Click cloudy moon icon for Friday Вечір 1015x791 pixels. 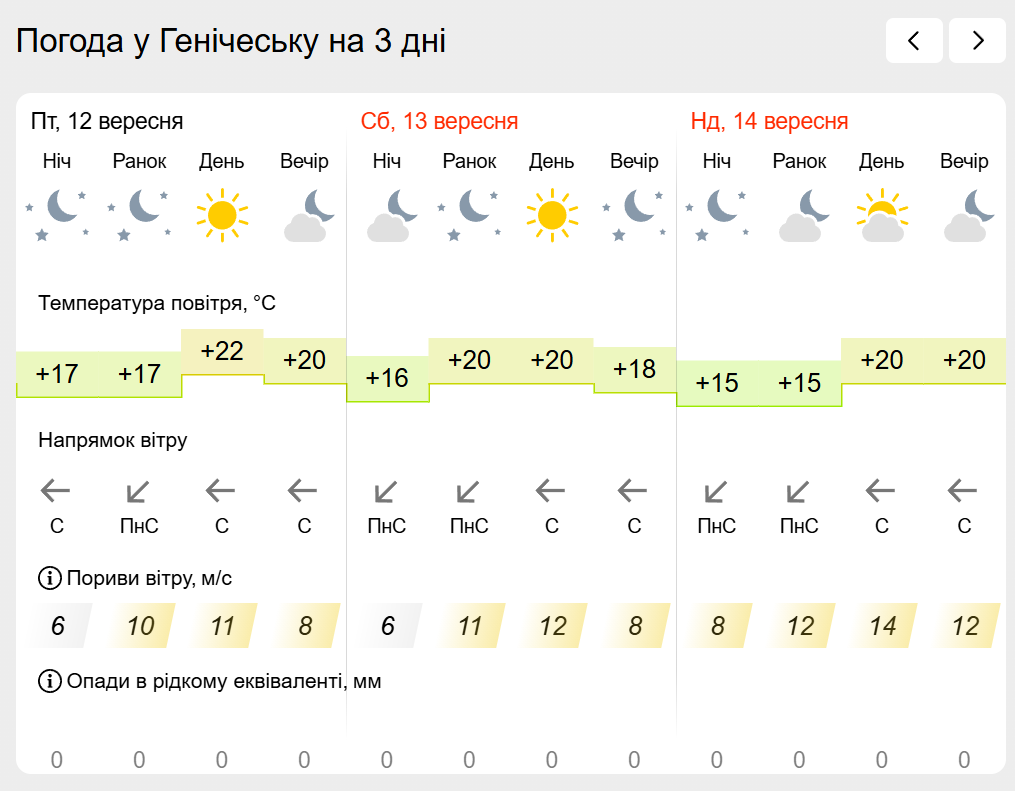tap(309, 215)
